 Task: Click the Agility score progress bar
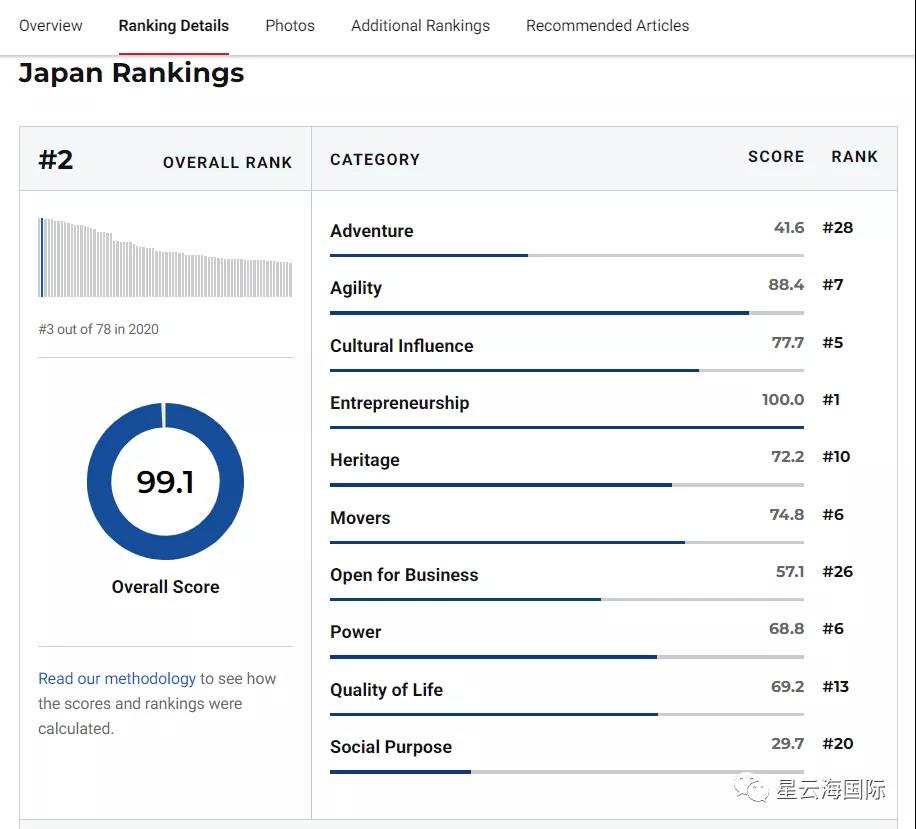[x=566, y=313]
